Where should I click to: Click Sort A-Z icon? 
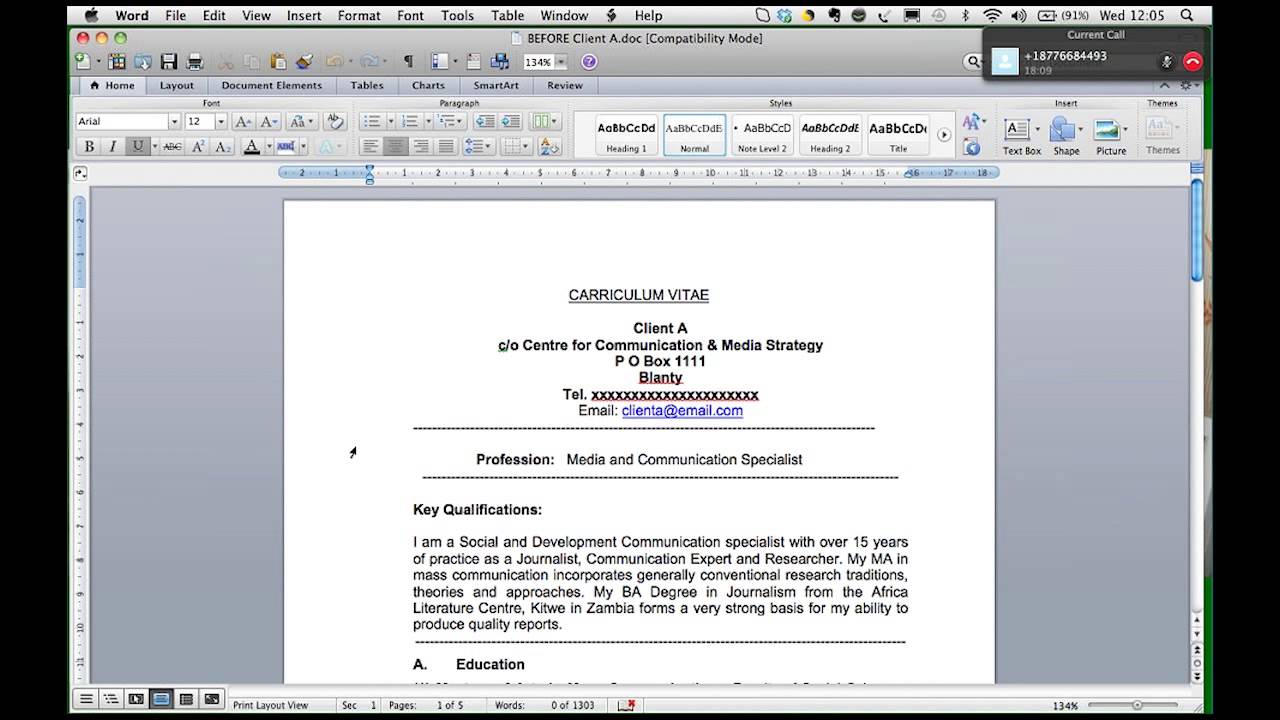click(549, 147)
